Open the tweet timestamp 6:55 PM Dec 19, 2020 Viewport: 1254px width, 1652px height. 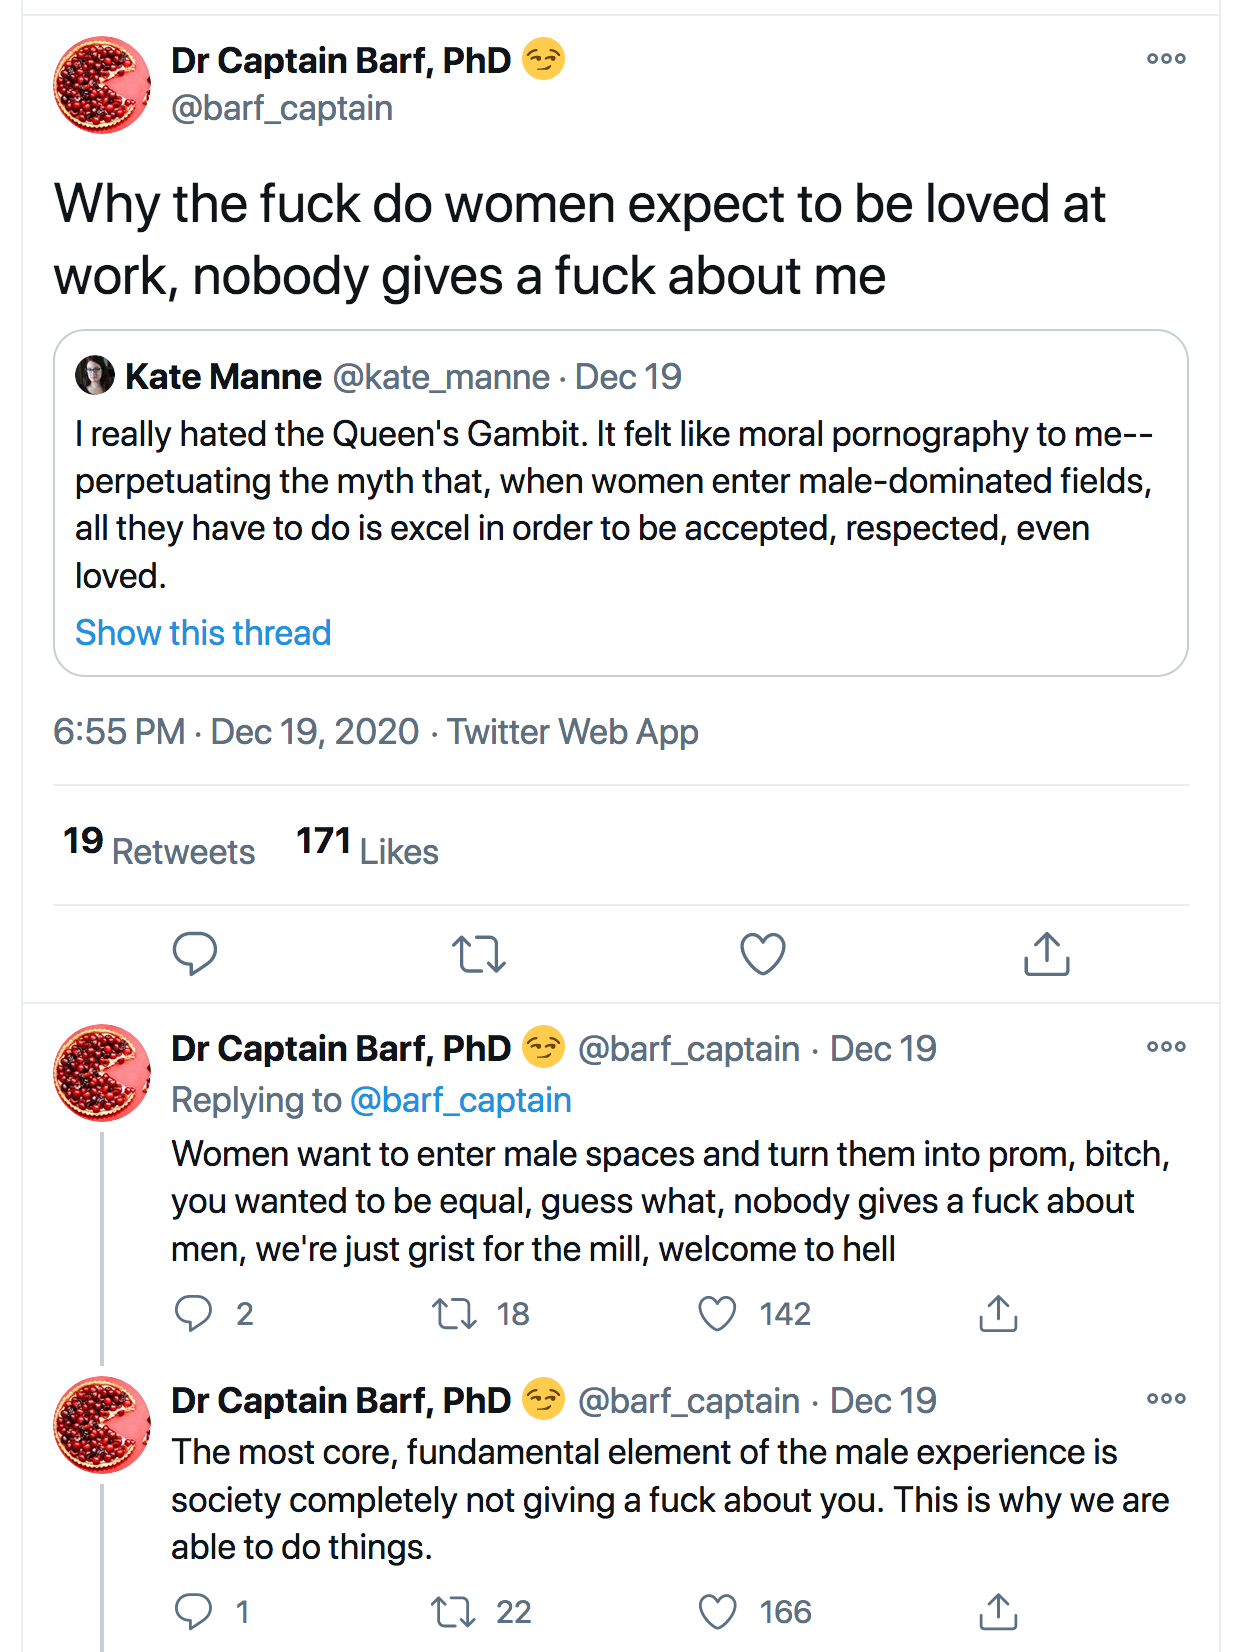[236, 732]
